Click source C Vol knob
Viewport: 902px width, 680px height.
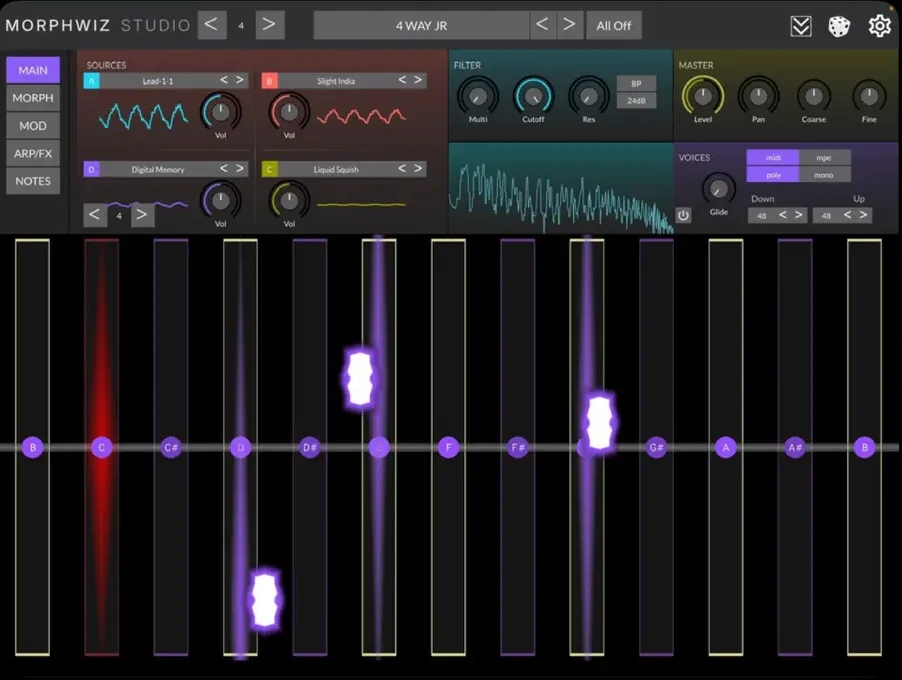pyautogui.click(x=289, y=200)
